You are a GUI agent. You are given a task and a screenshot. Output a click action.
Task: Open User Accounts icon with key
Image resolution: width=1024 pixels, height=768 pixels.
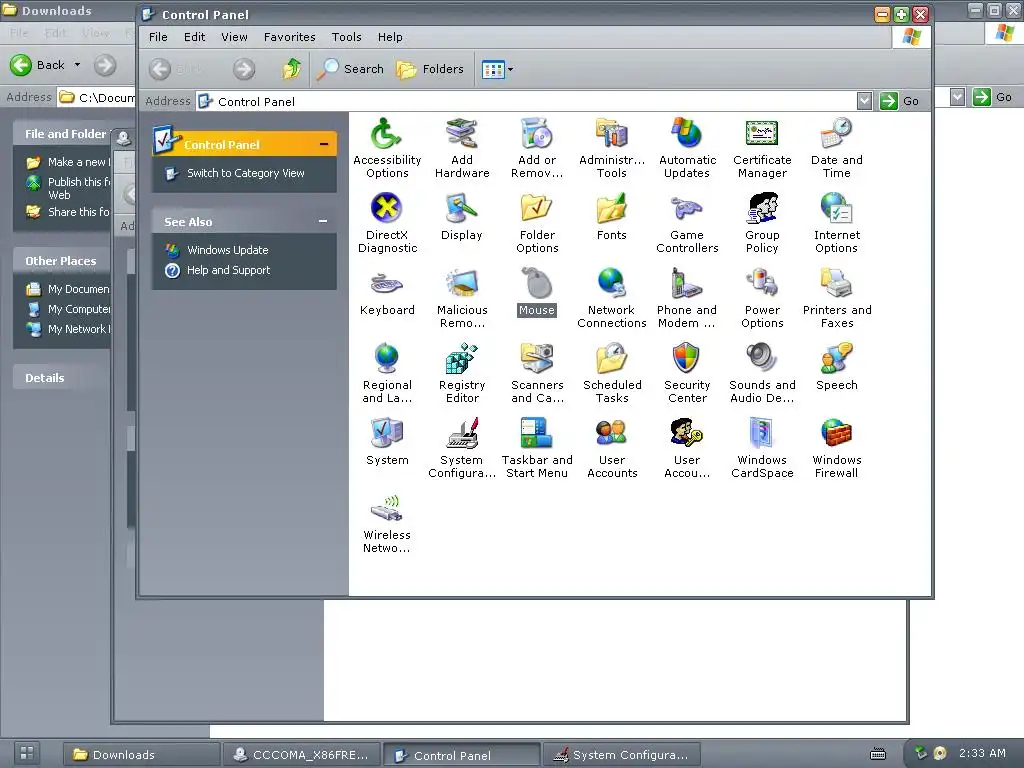point(687,448)
